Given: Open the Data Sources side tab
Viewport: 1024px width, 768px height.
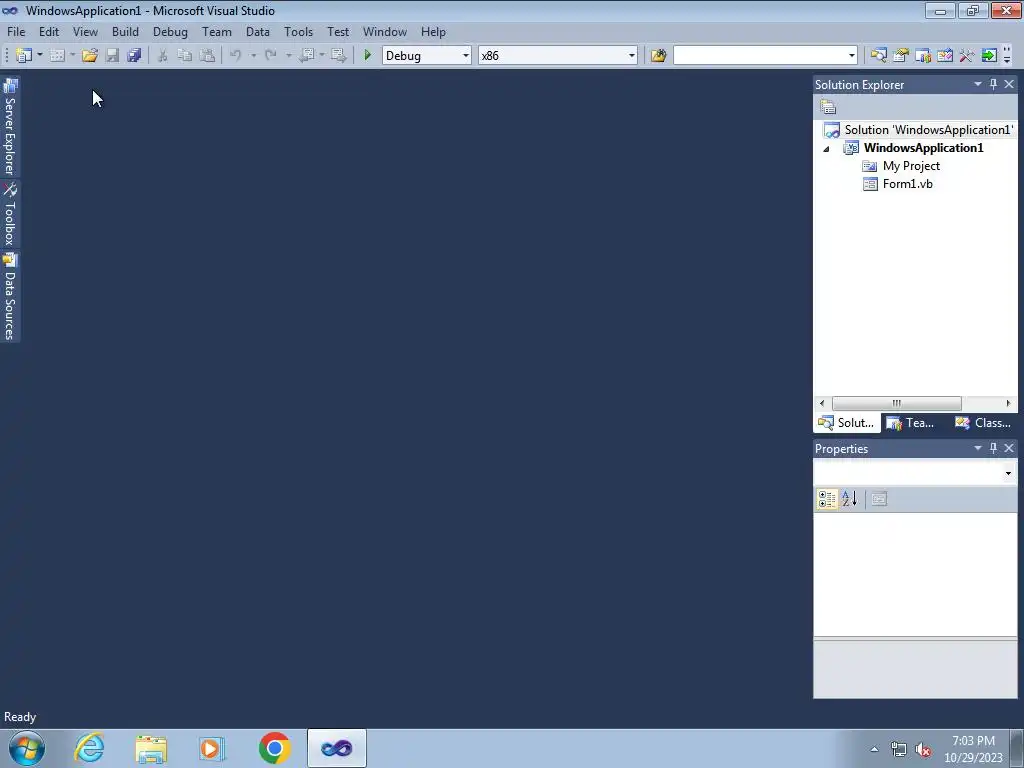Looking at the screenshot, I should [x=10, y=296].
